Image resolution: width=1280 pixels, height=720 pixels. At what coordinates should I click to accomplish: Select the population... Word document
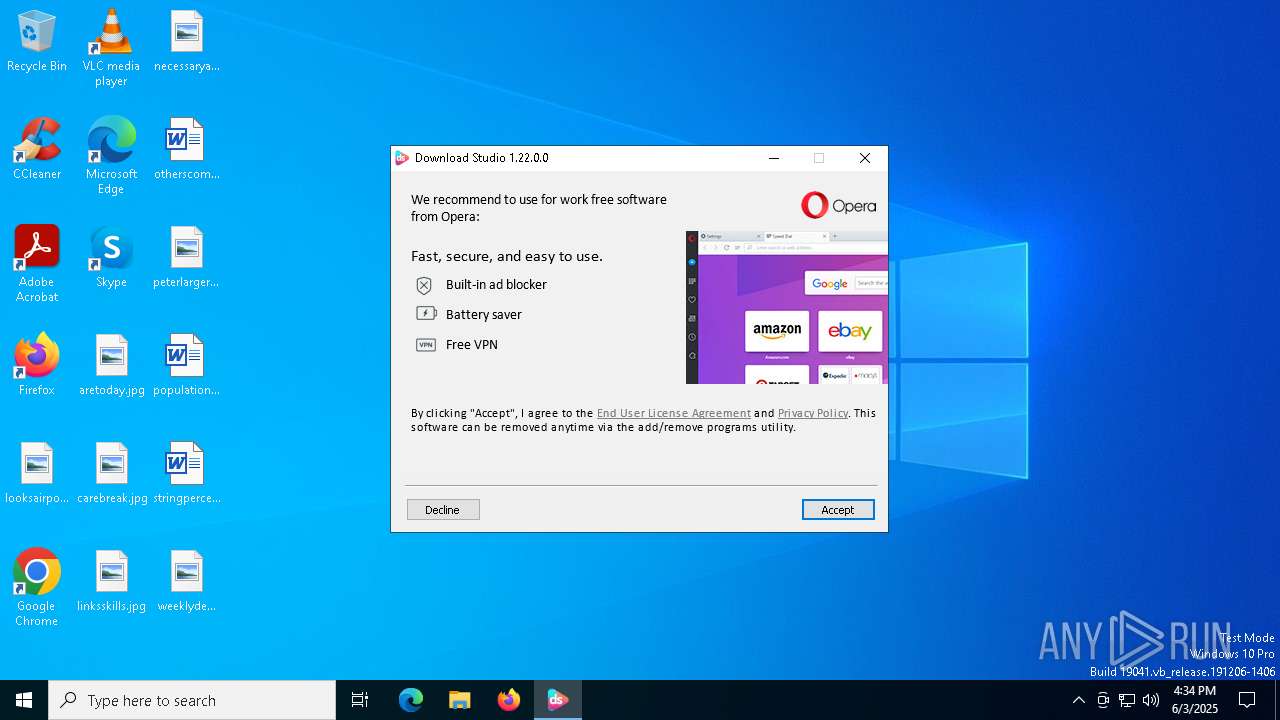pyautogui.click(x=187, y=366)
